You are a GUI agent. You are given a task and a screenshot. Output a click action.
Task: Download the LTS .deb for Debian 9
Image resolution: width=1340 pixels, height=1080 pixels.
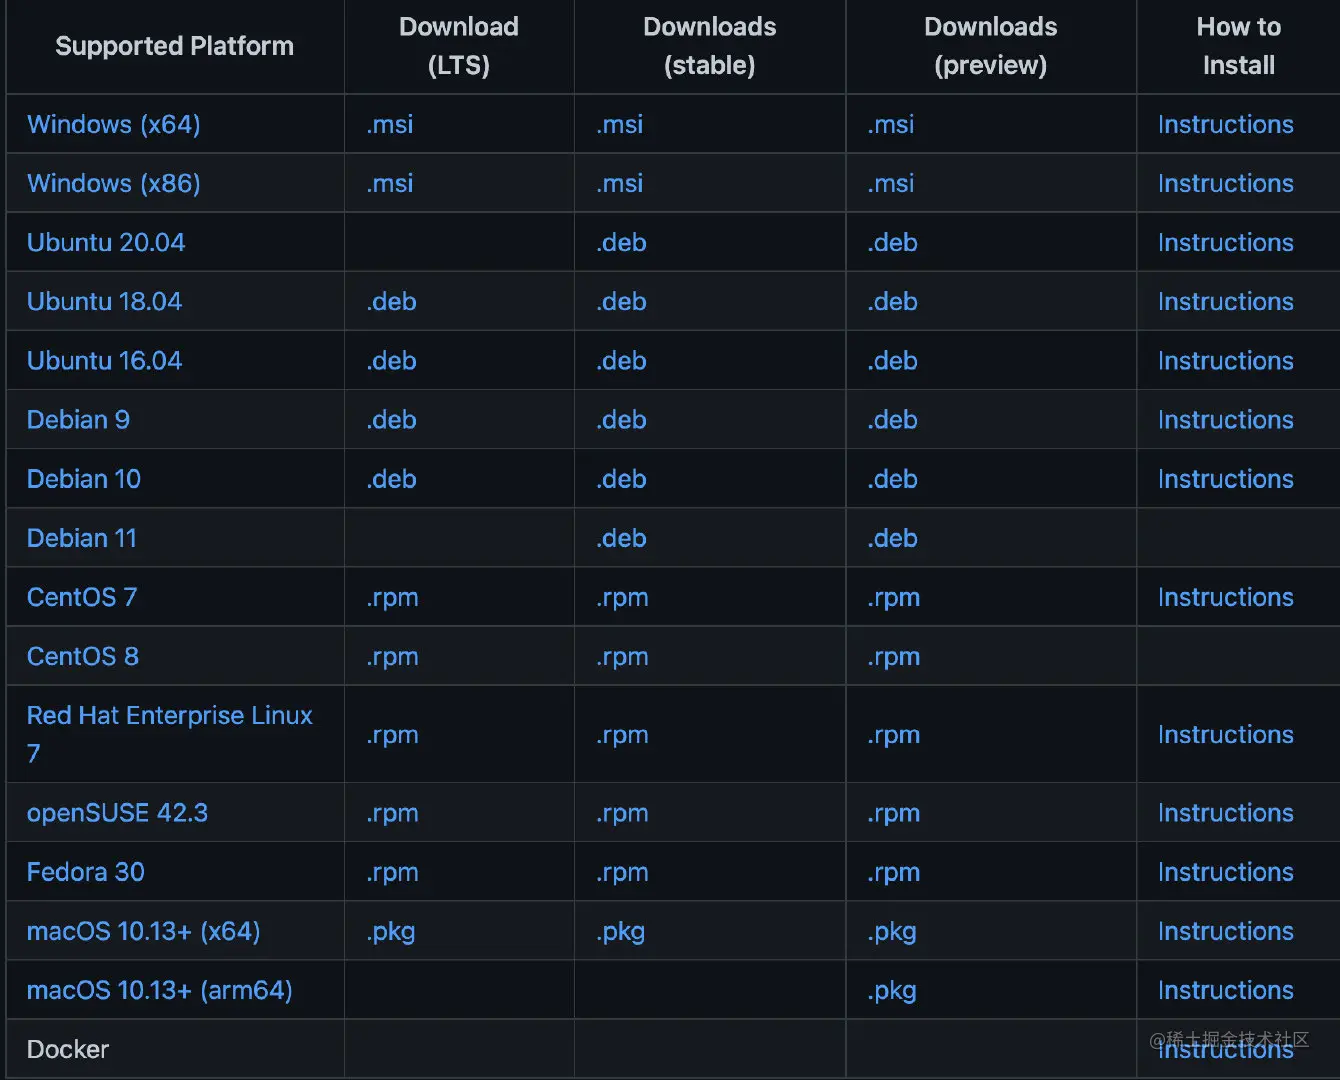392,419
